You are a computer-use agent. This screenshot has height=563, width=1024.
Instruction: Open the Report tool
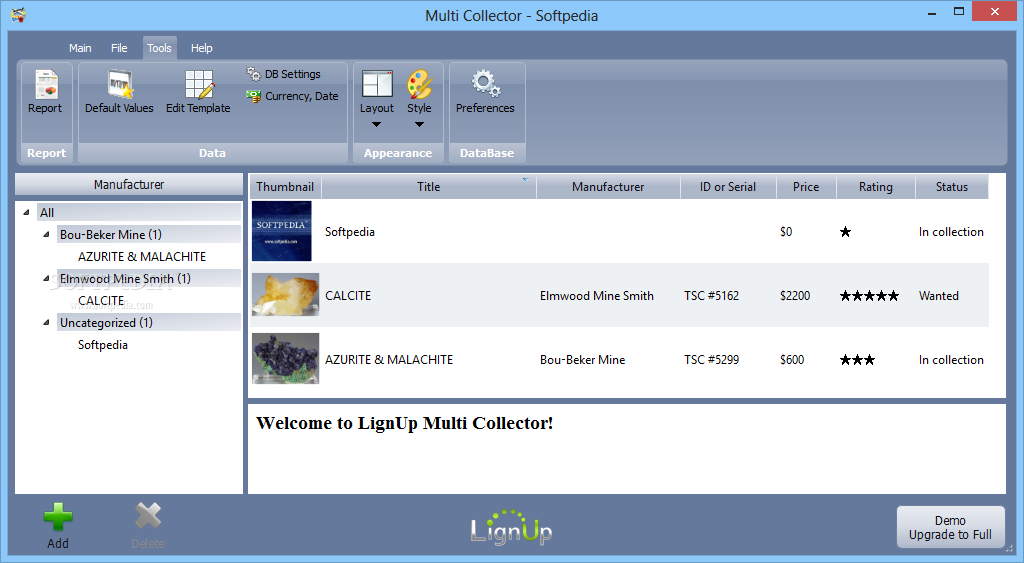point(45,93)
